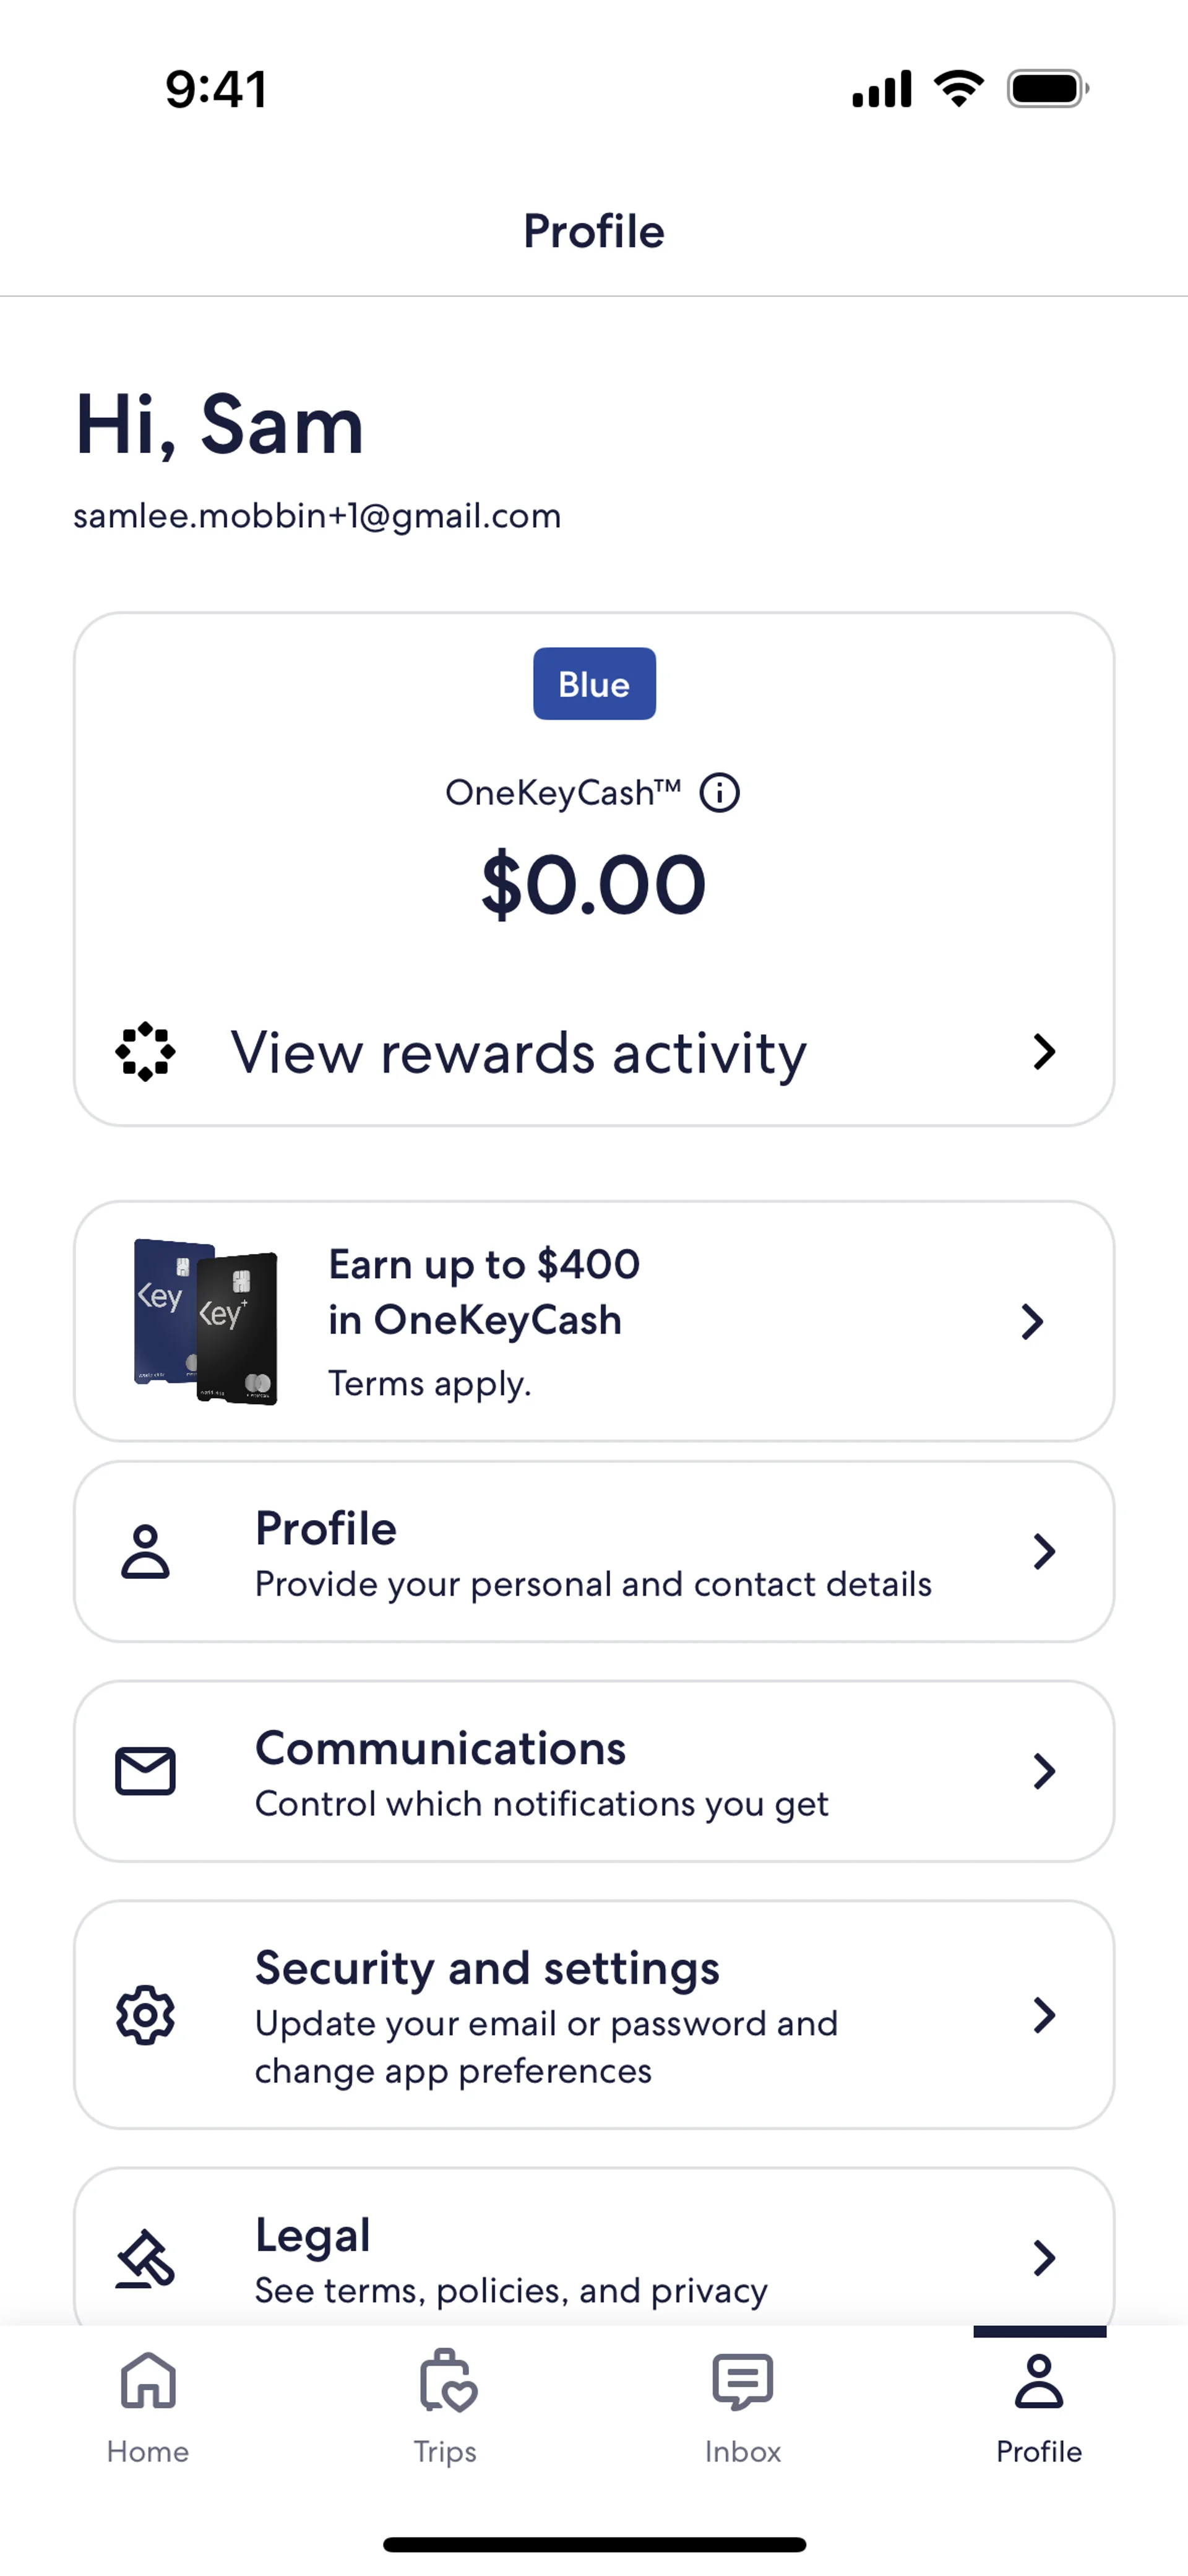
Task: Tap the rewards activity dotted icon
Action: coord(146,1051)
